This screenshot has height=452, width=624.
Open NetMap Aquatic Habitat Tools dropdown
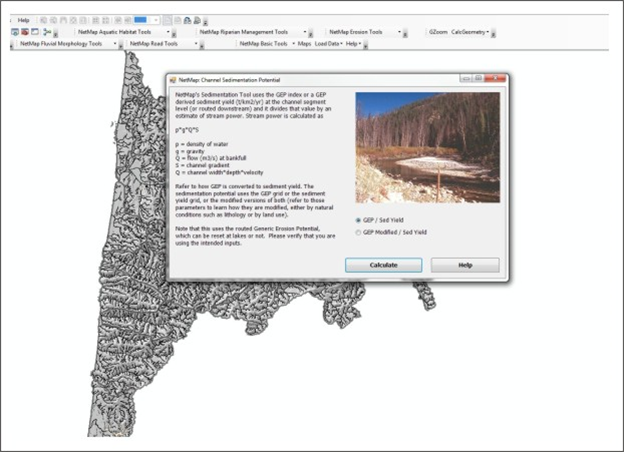tap(123, 32)
